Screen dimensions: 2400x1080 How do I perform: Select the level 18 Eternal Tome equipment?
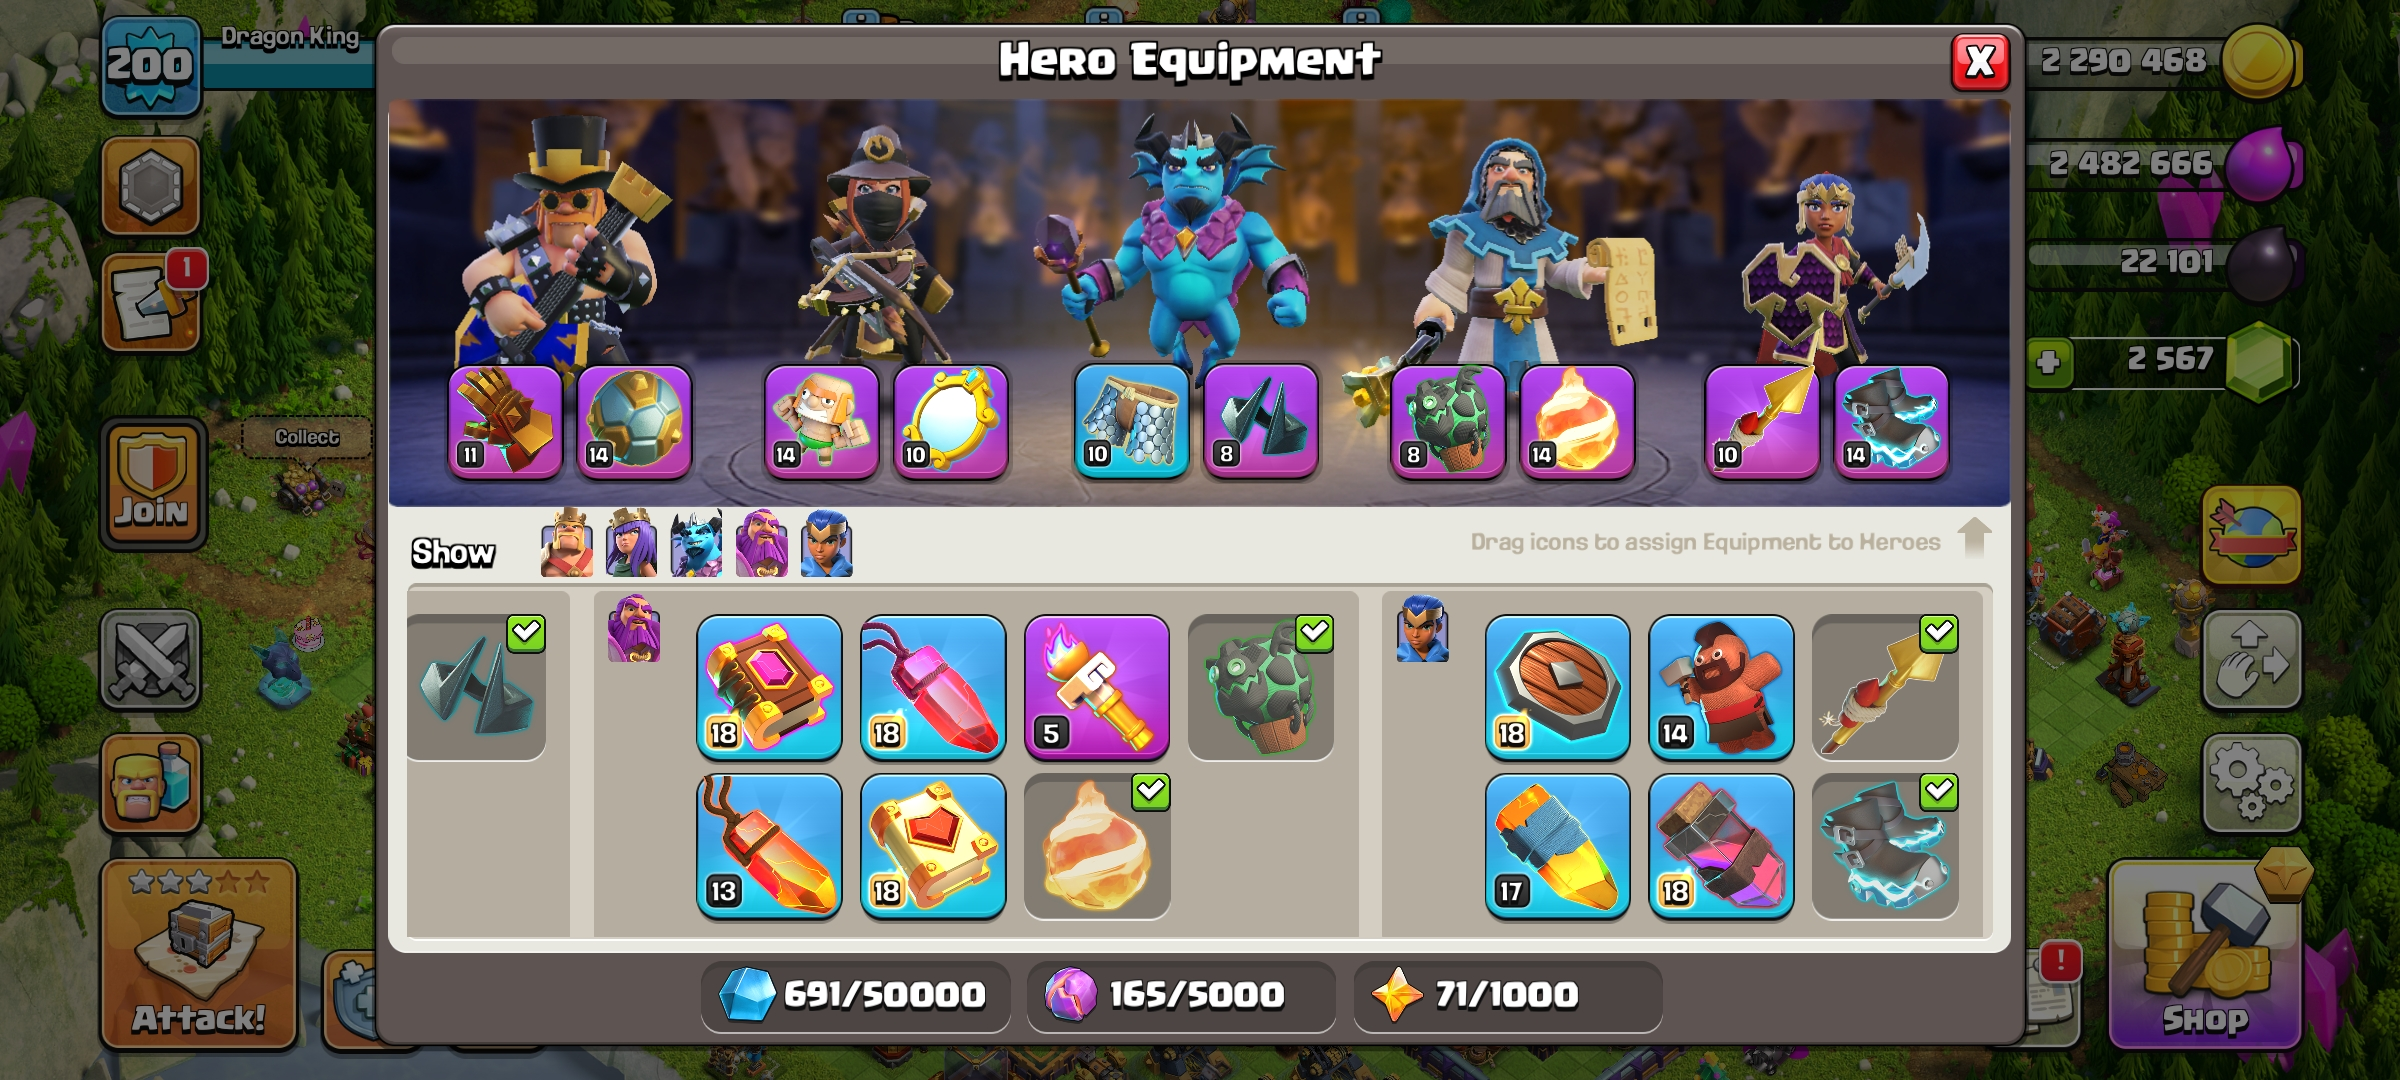(x=769, y=687)
